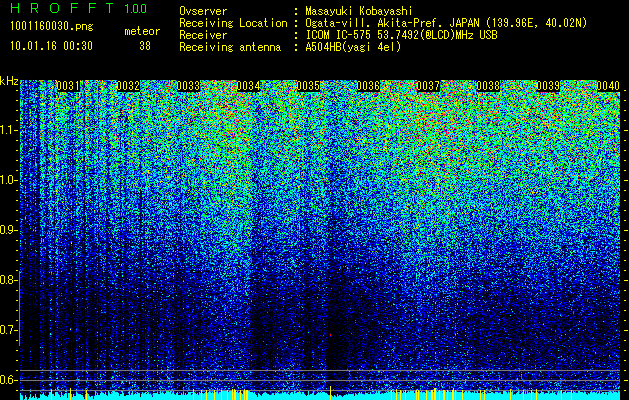Select the 0033 time marker

pos(188,86)
